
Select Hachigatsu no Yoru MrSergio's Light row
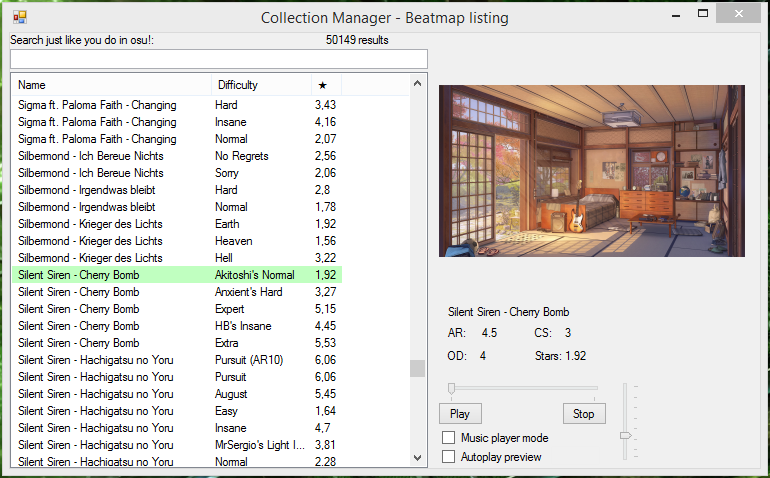(x=177, y=445)
